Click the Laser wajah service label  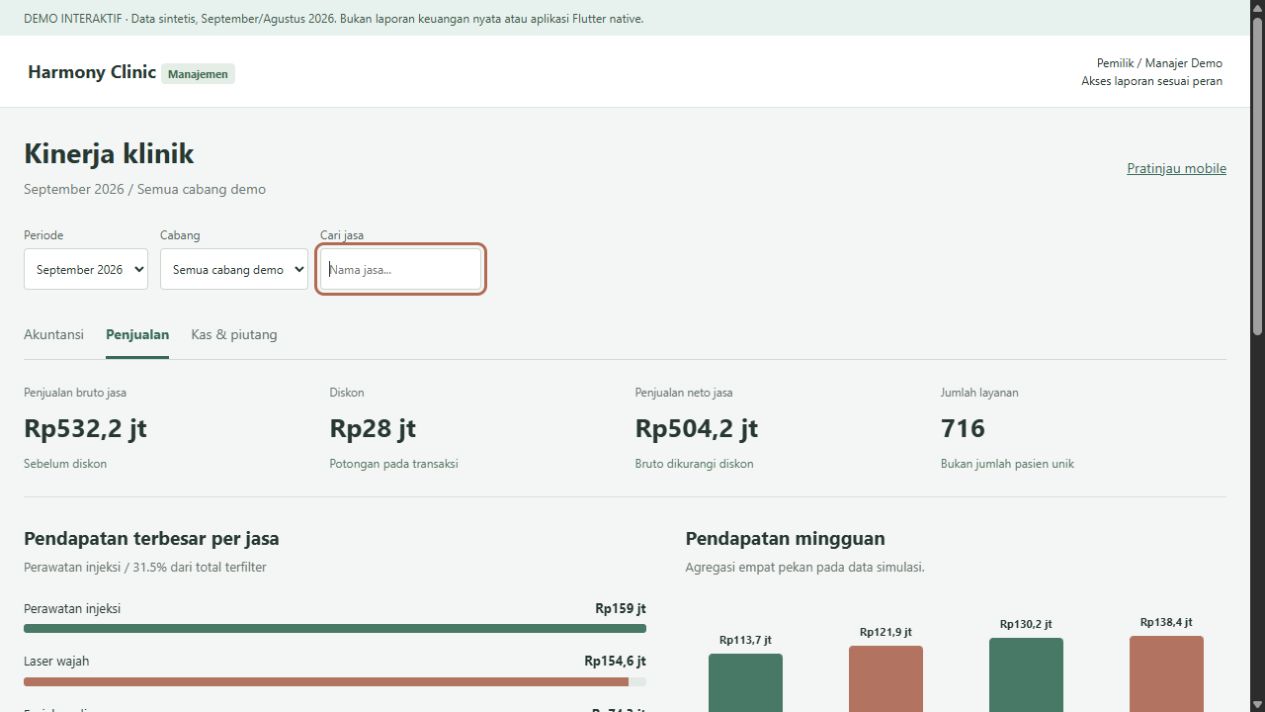click(56, 661)
